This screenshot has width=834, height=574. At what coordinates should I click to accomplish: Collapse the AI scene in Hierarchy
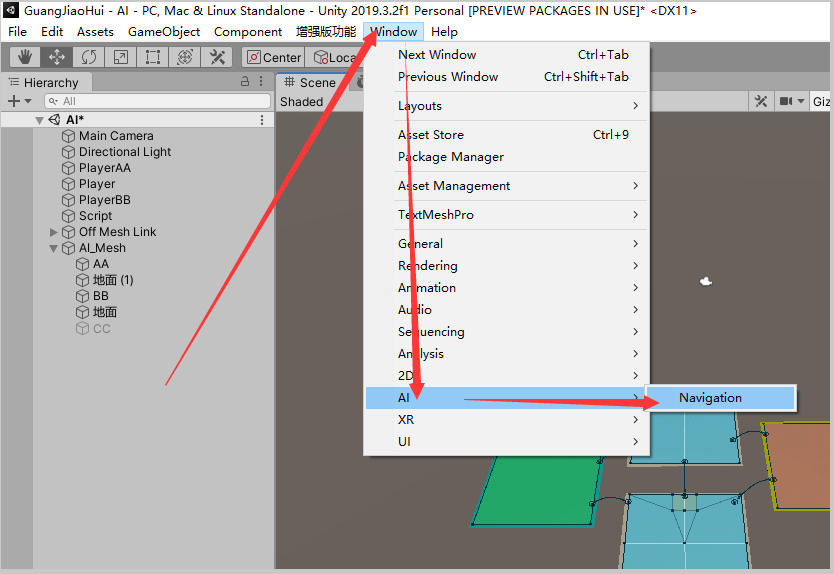pos(39,120)
